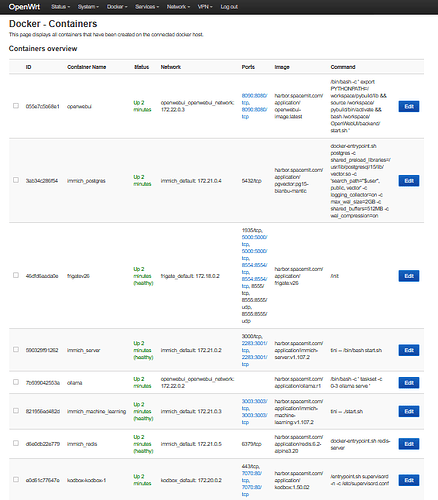438x500 pixels.
Task: Check the immich_machine_learning container checkbox
Action: (x=16, y=411)
